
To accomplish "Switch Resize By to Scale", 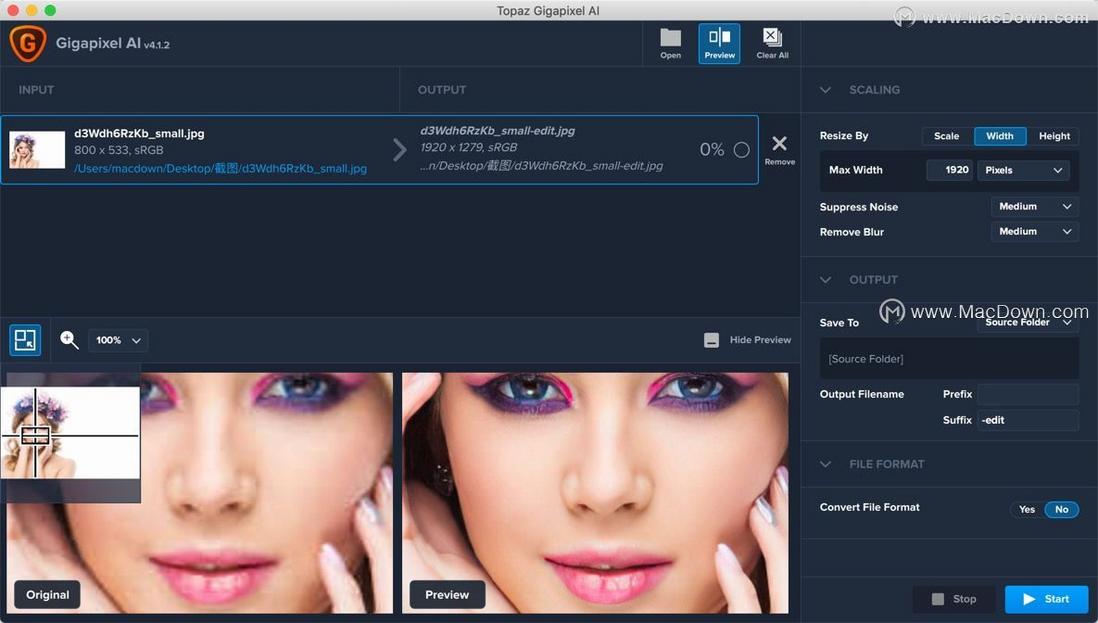I will [x=946, y=136].
